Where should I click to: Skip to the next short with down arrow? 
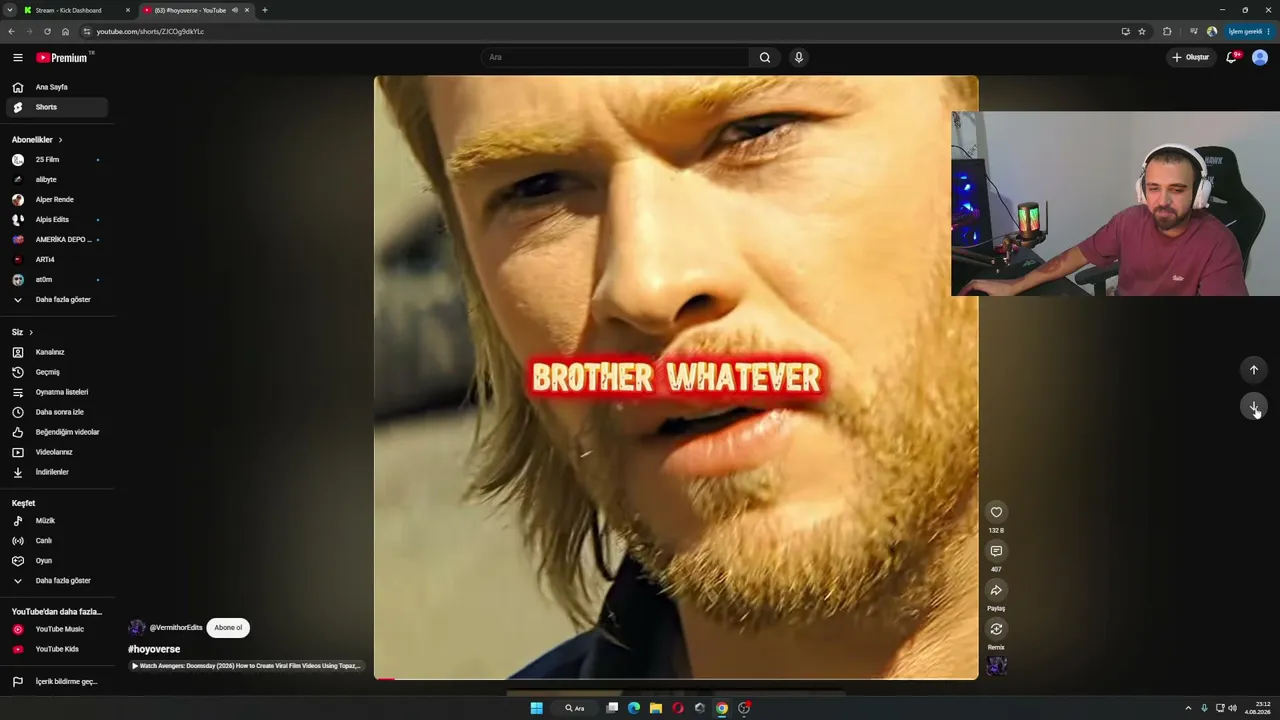click(x=1254, y=407)
